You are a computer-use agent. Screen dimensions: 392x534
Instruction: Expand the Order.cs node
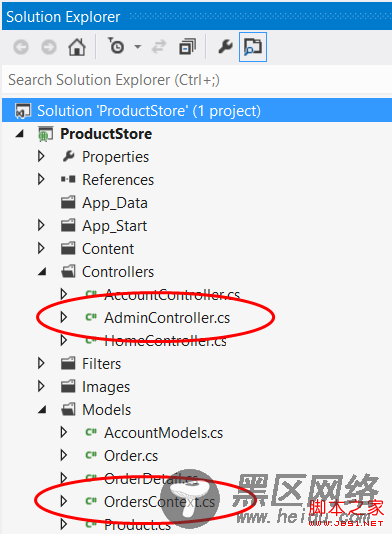point(64,455)
